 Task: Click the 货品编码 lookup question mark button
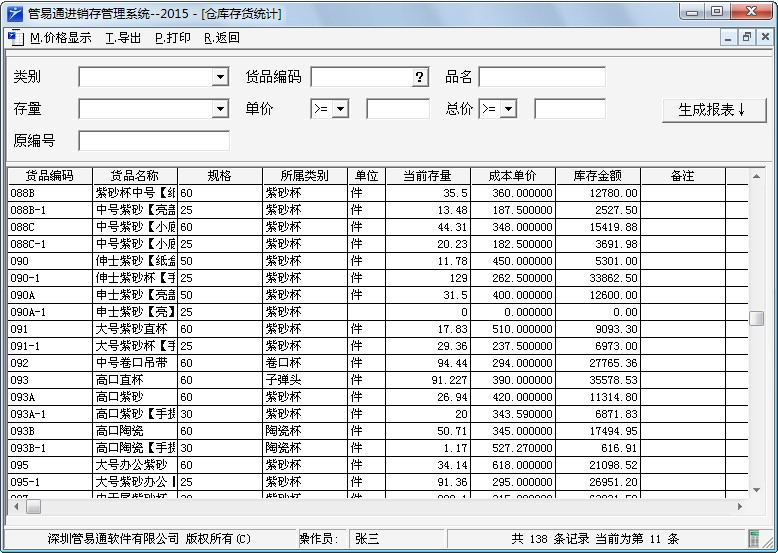[419, 77]
